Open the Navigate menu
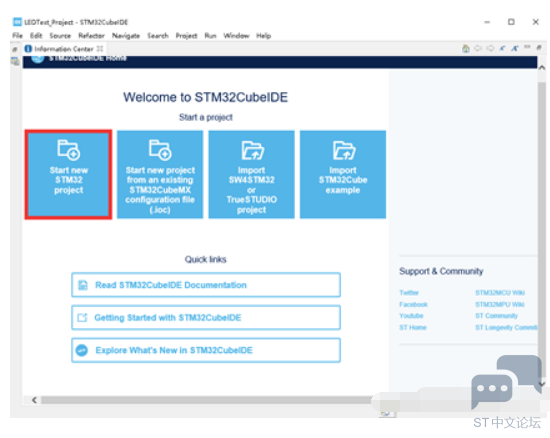The height and width of the screenshot is (438, 550). (x=126, y=35)
